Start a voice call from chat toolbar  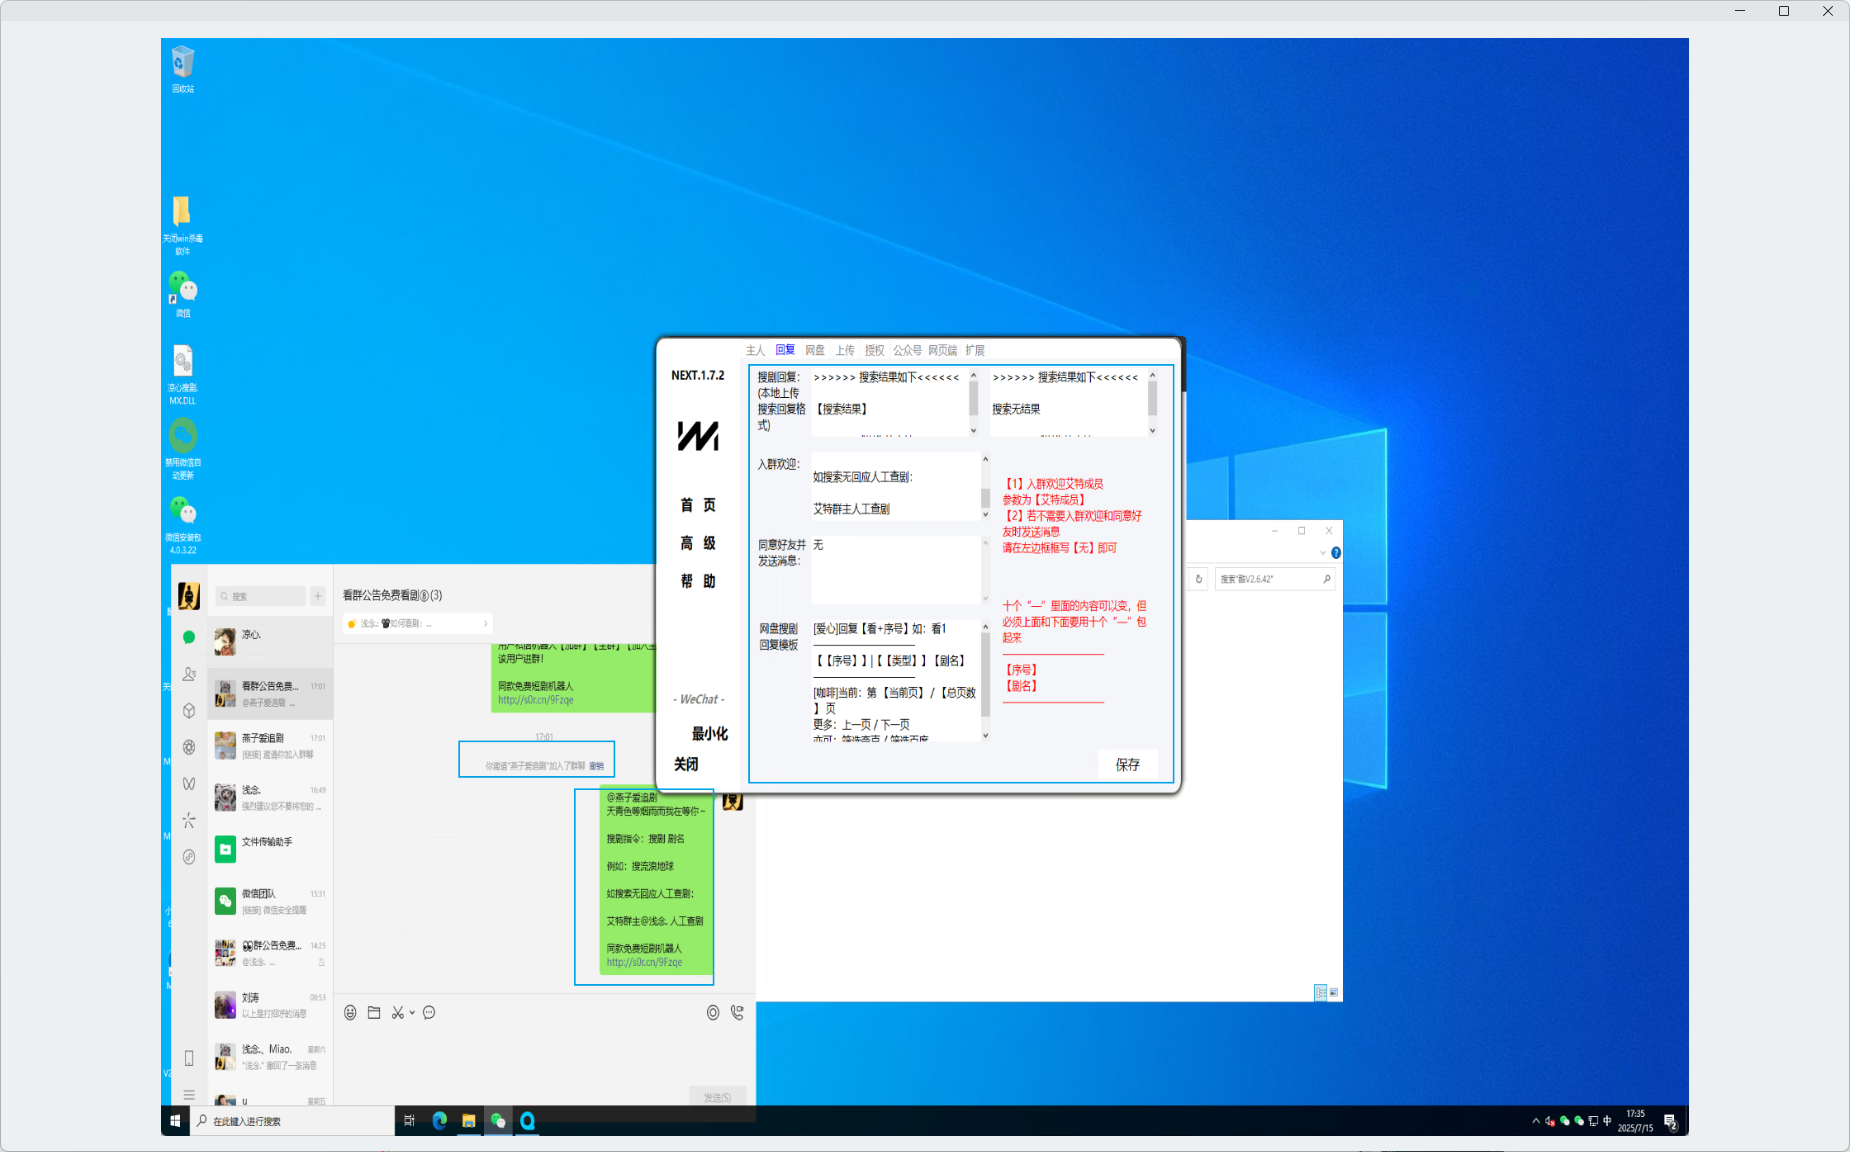click(737, 1013)
